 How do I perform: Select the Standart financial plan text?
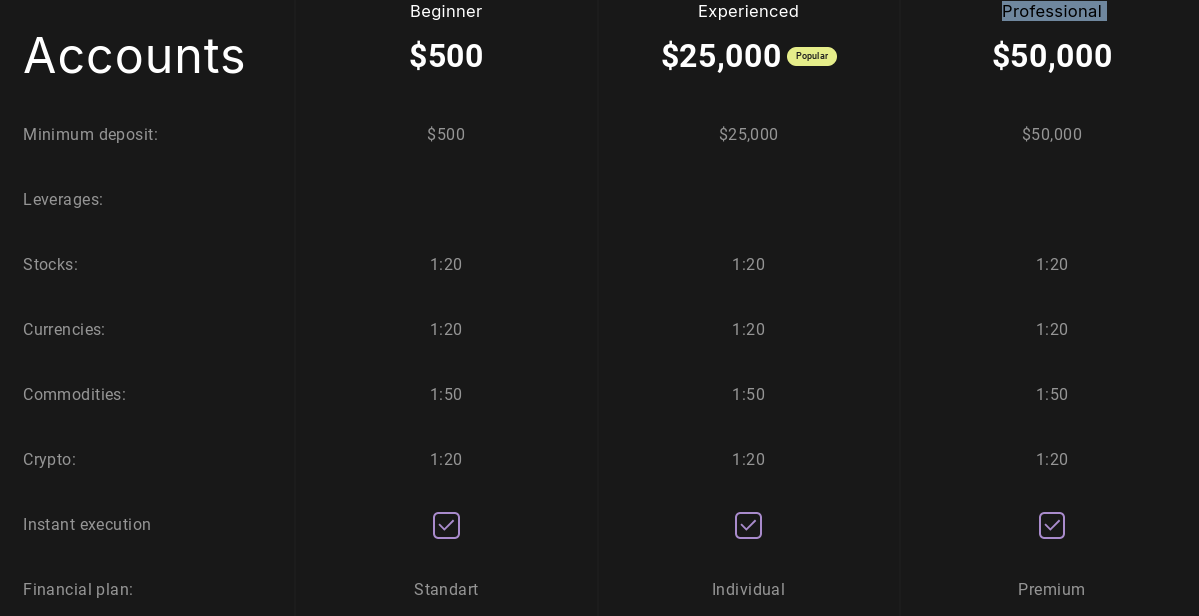446,589
